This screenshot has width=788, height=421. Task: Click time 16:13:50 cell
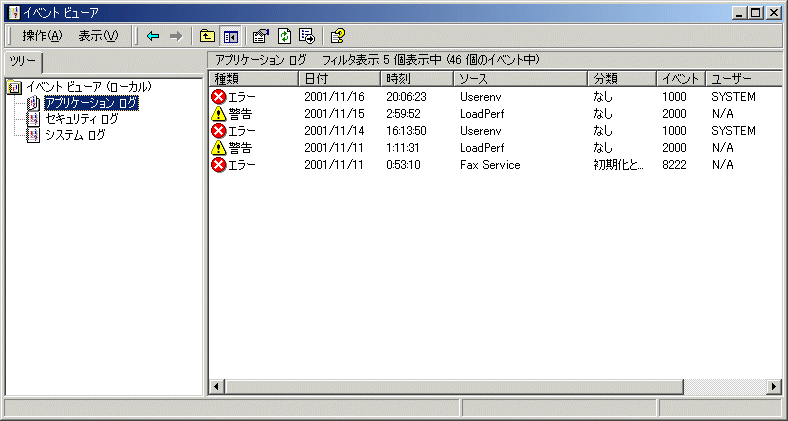pyautogui.click(x=406, y=131)
